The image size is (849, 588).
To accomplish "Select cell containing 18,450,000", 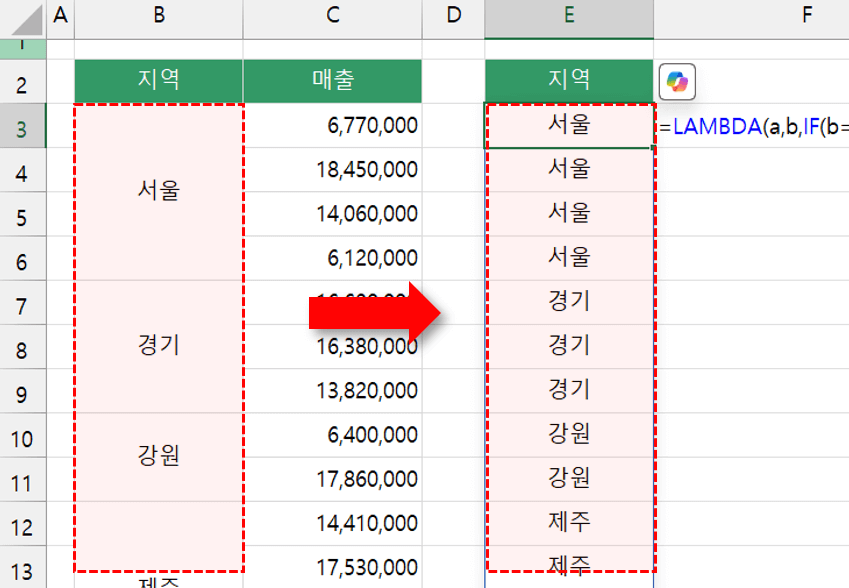I will click(x=332, y=170).
